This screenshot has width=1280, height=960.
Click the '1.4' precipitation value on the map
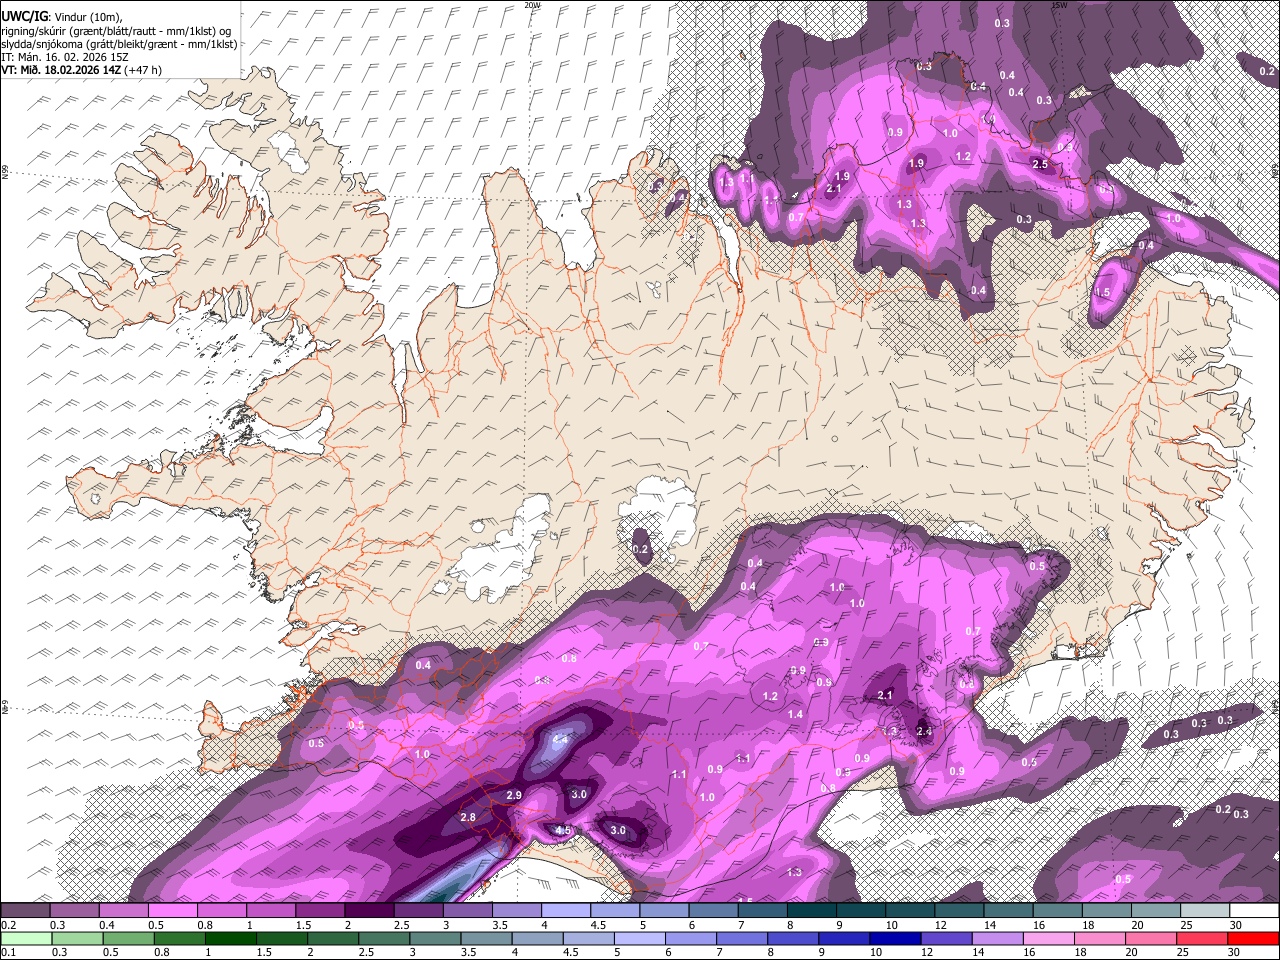795,714
